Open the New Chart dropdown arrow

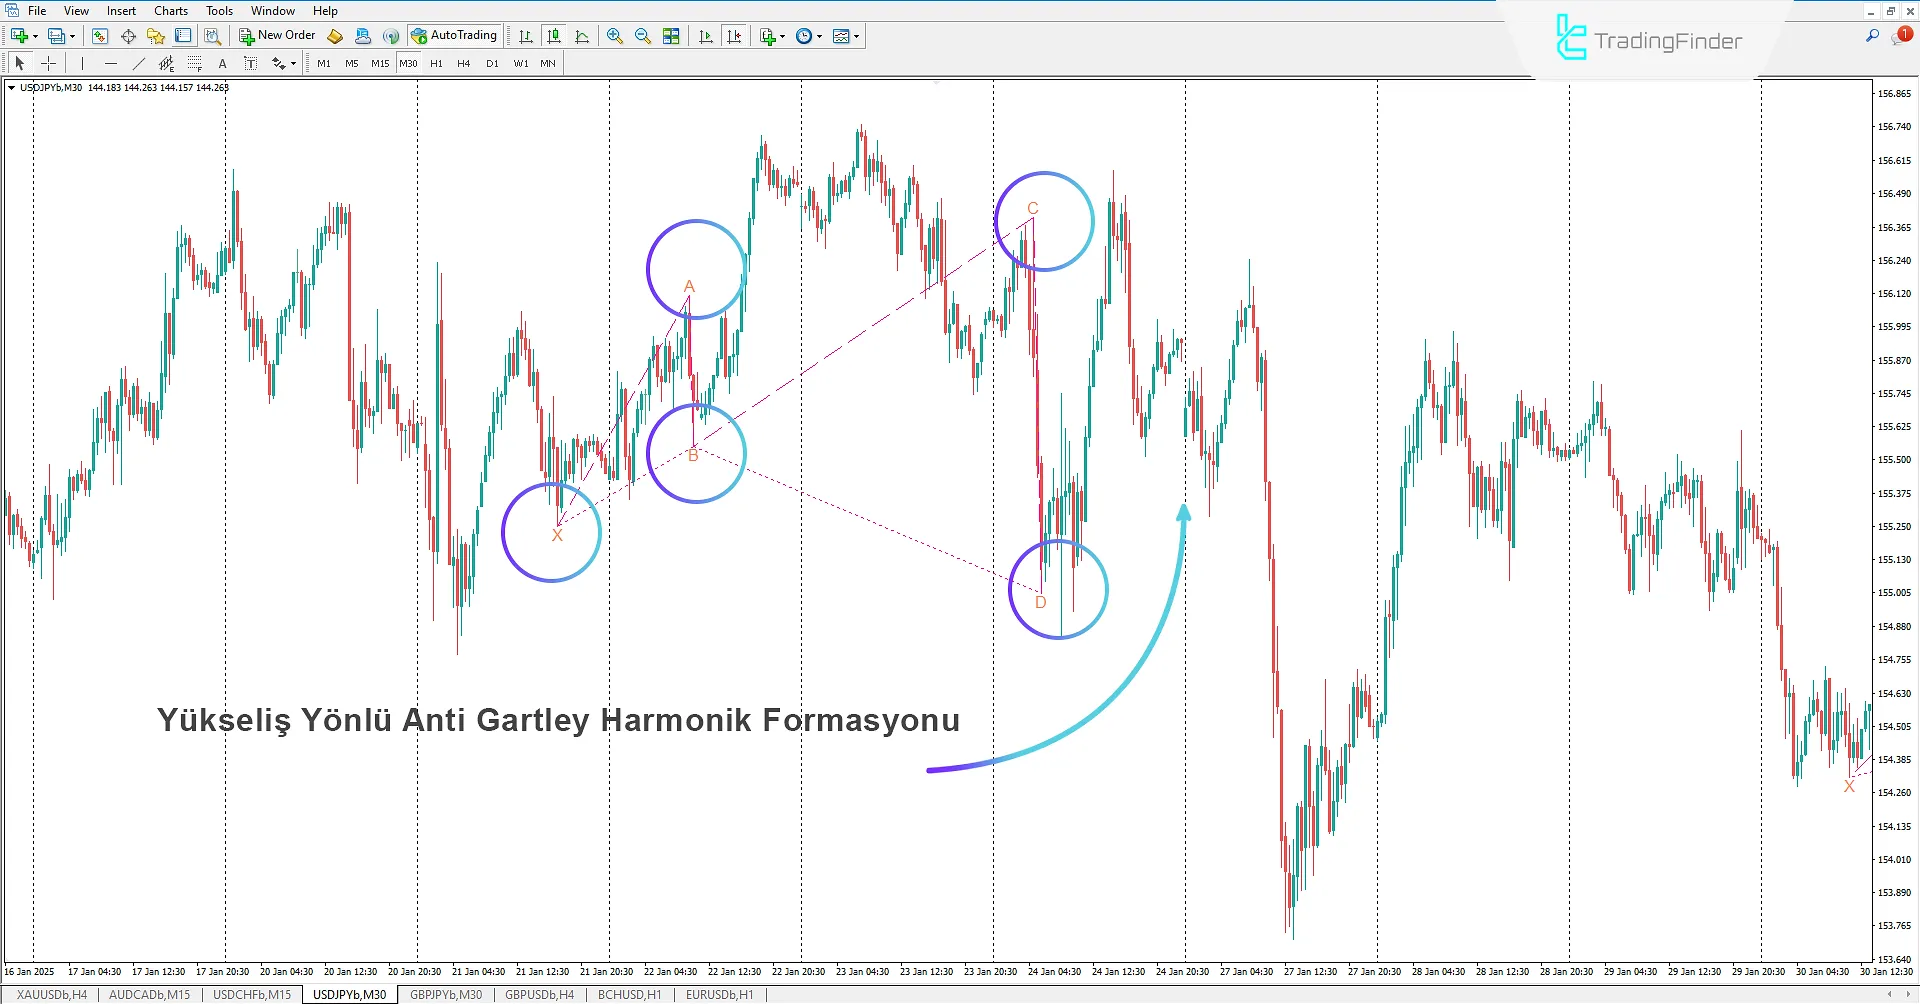point(33,35)
